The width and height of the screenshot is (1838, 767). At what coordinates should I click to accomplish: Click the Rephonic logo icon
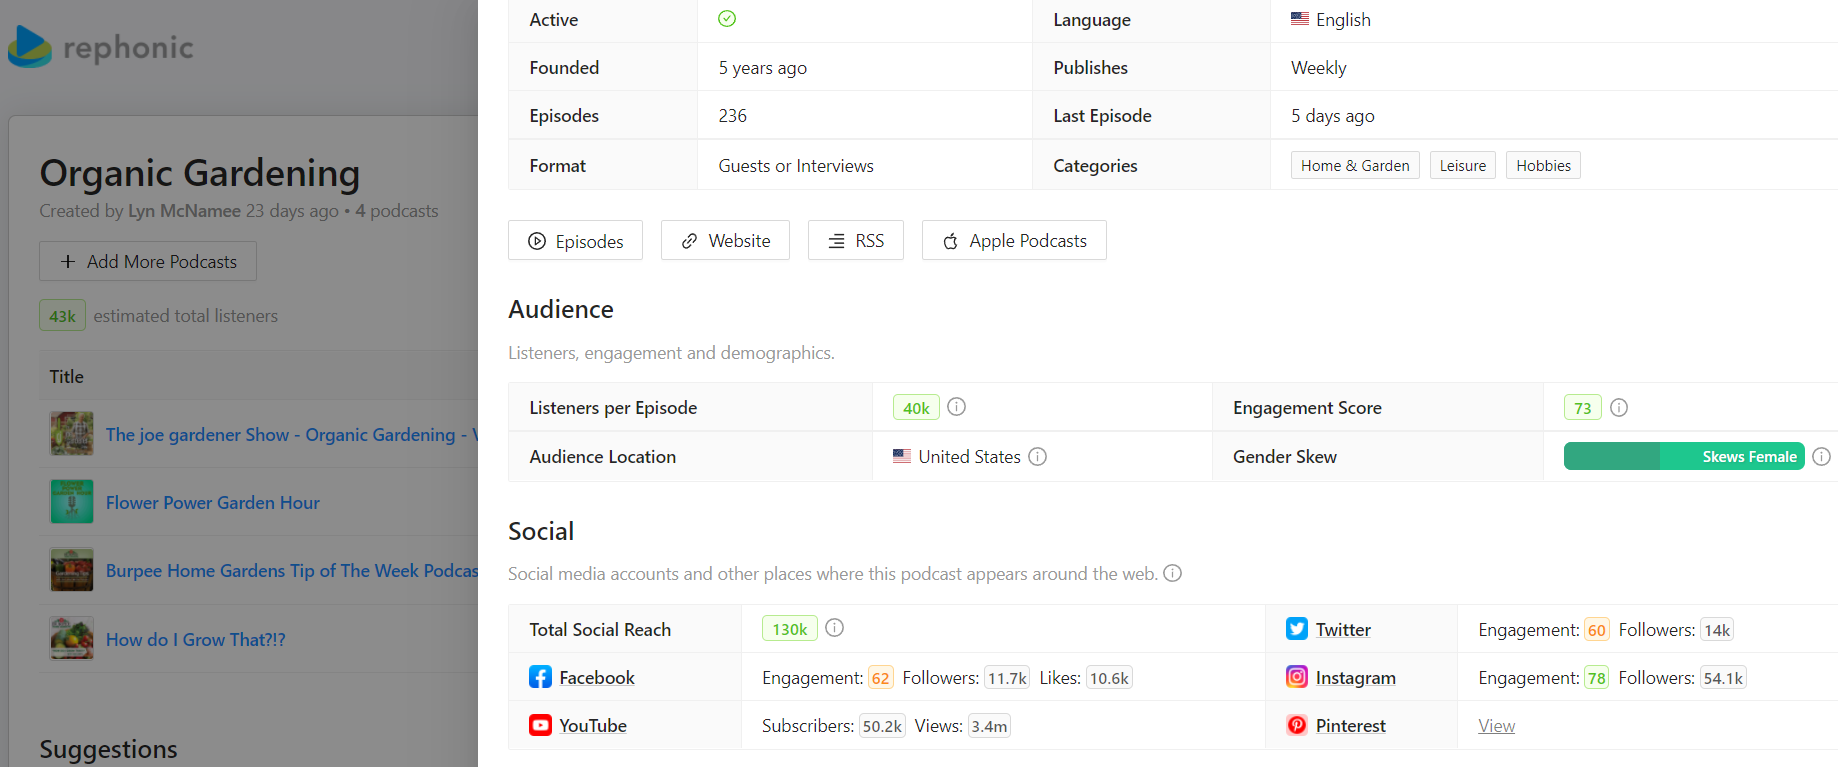(x=29, y=46)
